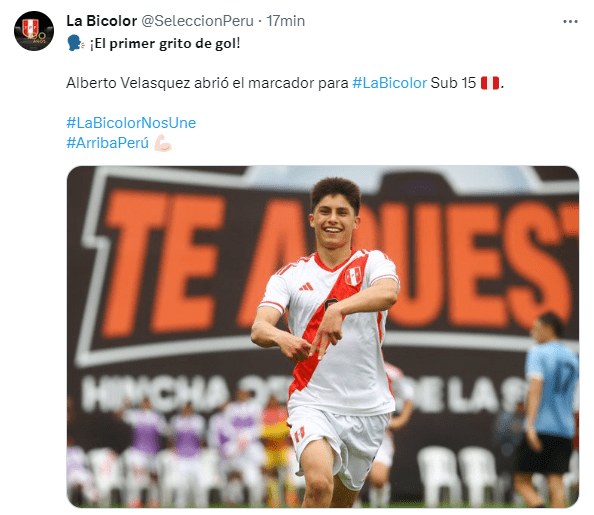Select the #ArribaPerú hashtag

pos(108,143)
